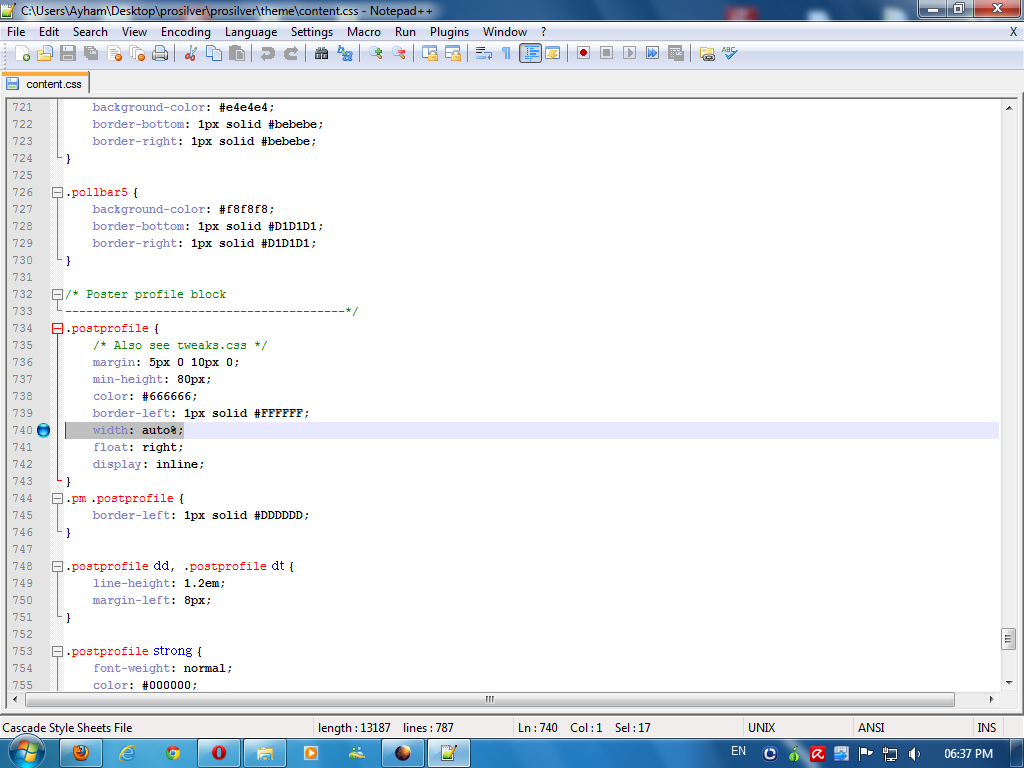Viewport: 1024px width, 768px height.
Task: Start macro recording with the red record icon
Action: 583,53
